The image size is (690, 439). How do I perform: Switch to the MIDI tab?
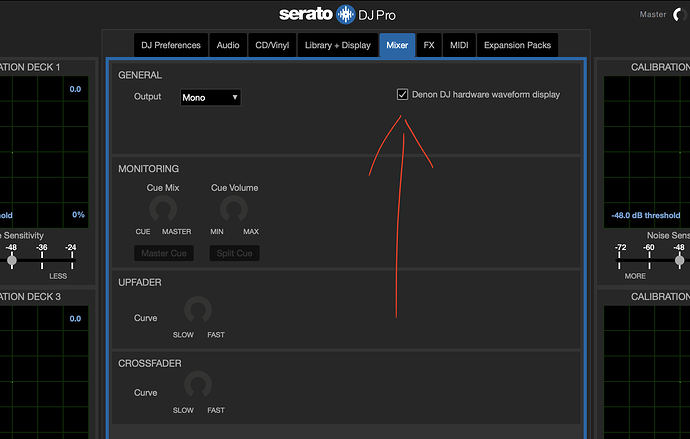(459, 45)
